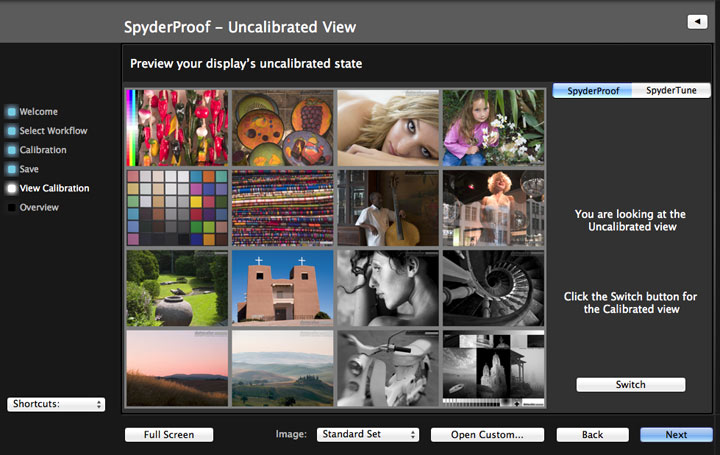Select the girl with flowers thumbnail
Screen dimensions: 720x455
click(494, 128)
